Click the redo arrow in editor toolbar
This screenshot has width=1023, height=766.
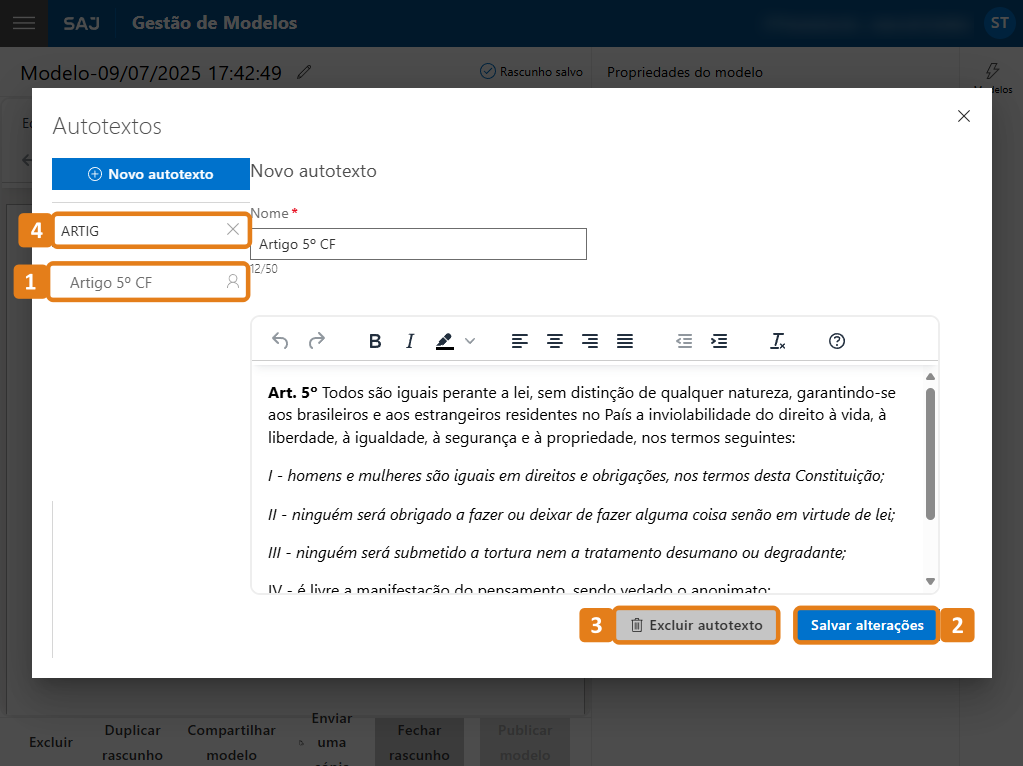(x=317, y=341)
